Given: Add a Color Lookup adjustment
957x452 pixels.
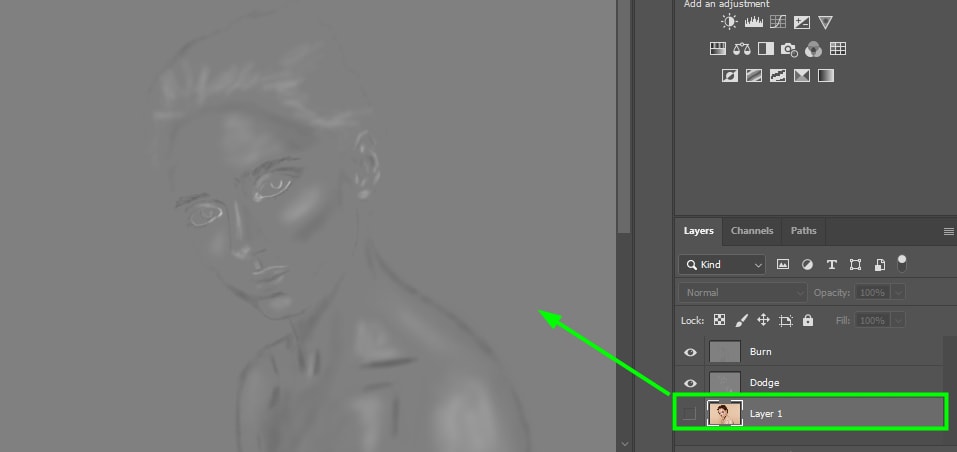Looking at the screenshot, I should pos(837,49).
